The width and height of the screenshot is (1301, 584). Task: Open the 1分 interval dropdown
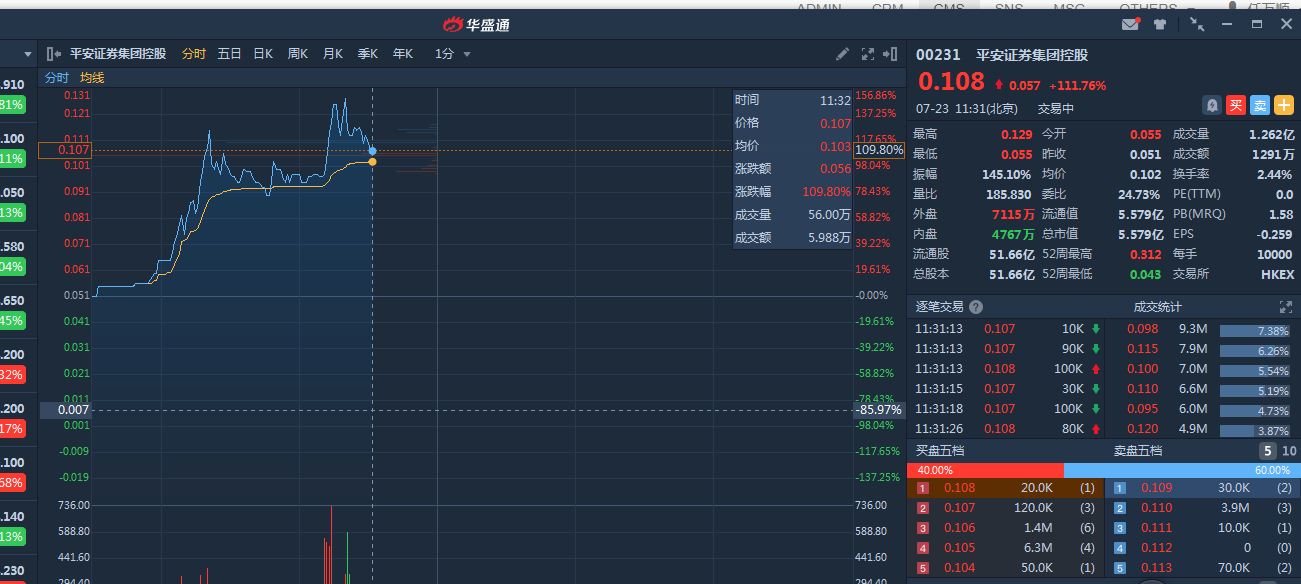(453, 54)
